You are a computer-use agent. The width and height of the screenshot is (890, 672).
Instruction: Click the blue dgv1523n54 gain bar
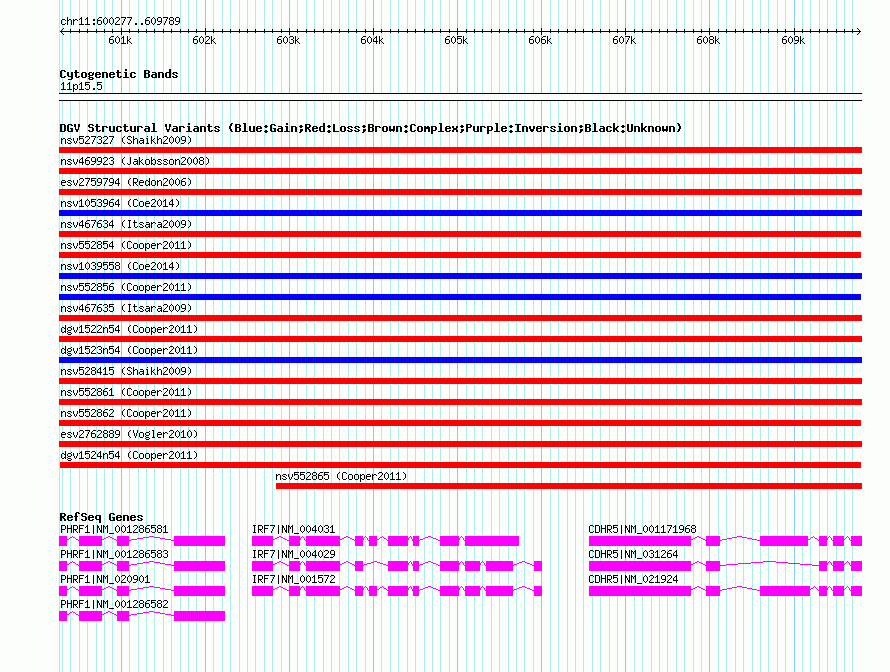460,360
